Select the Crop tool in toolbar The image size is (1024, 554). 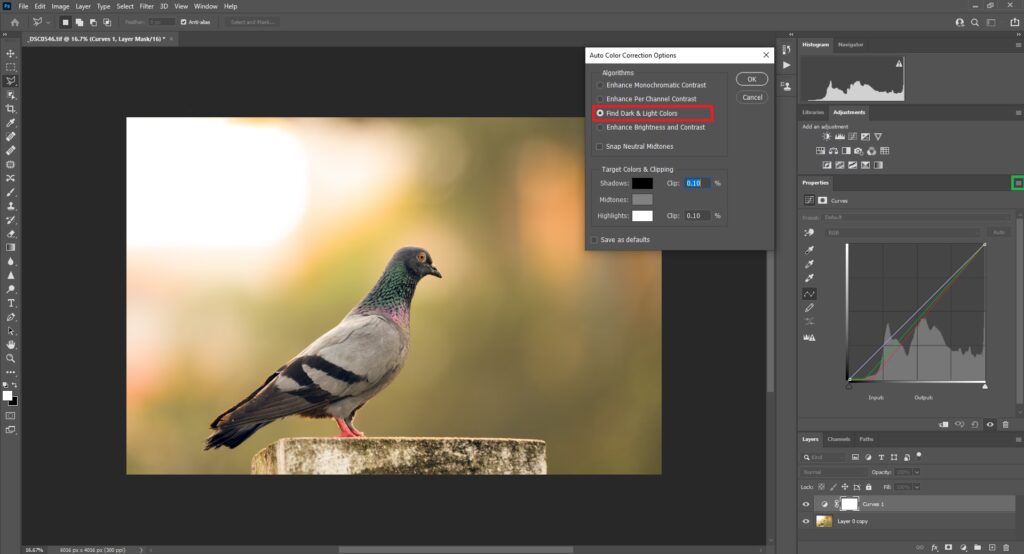pos(11,108)
